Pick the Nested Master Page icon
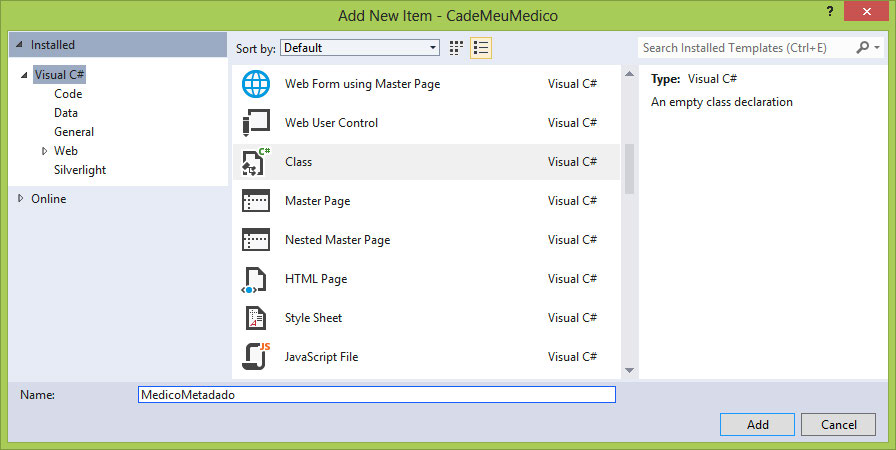The height and width of the screenshot is (450, 896). (256, 240)
